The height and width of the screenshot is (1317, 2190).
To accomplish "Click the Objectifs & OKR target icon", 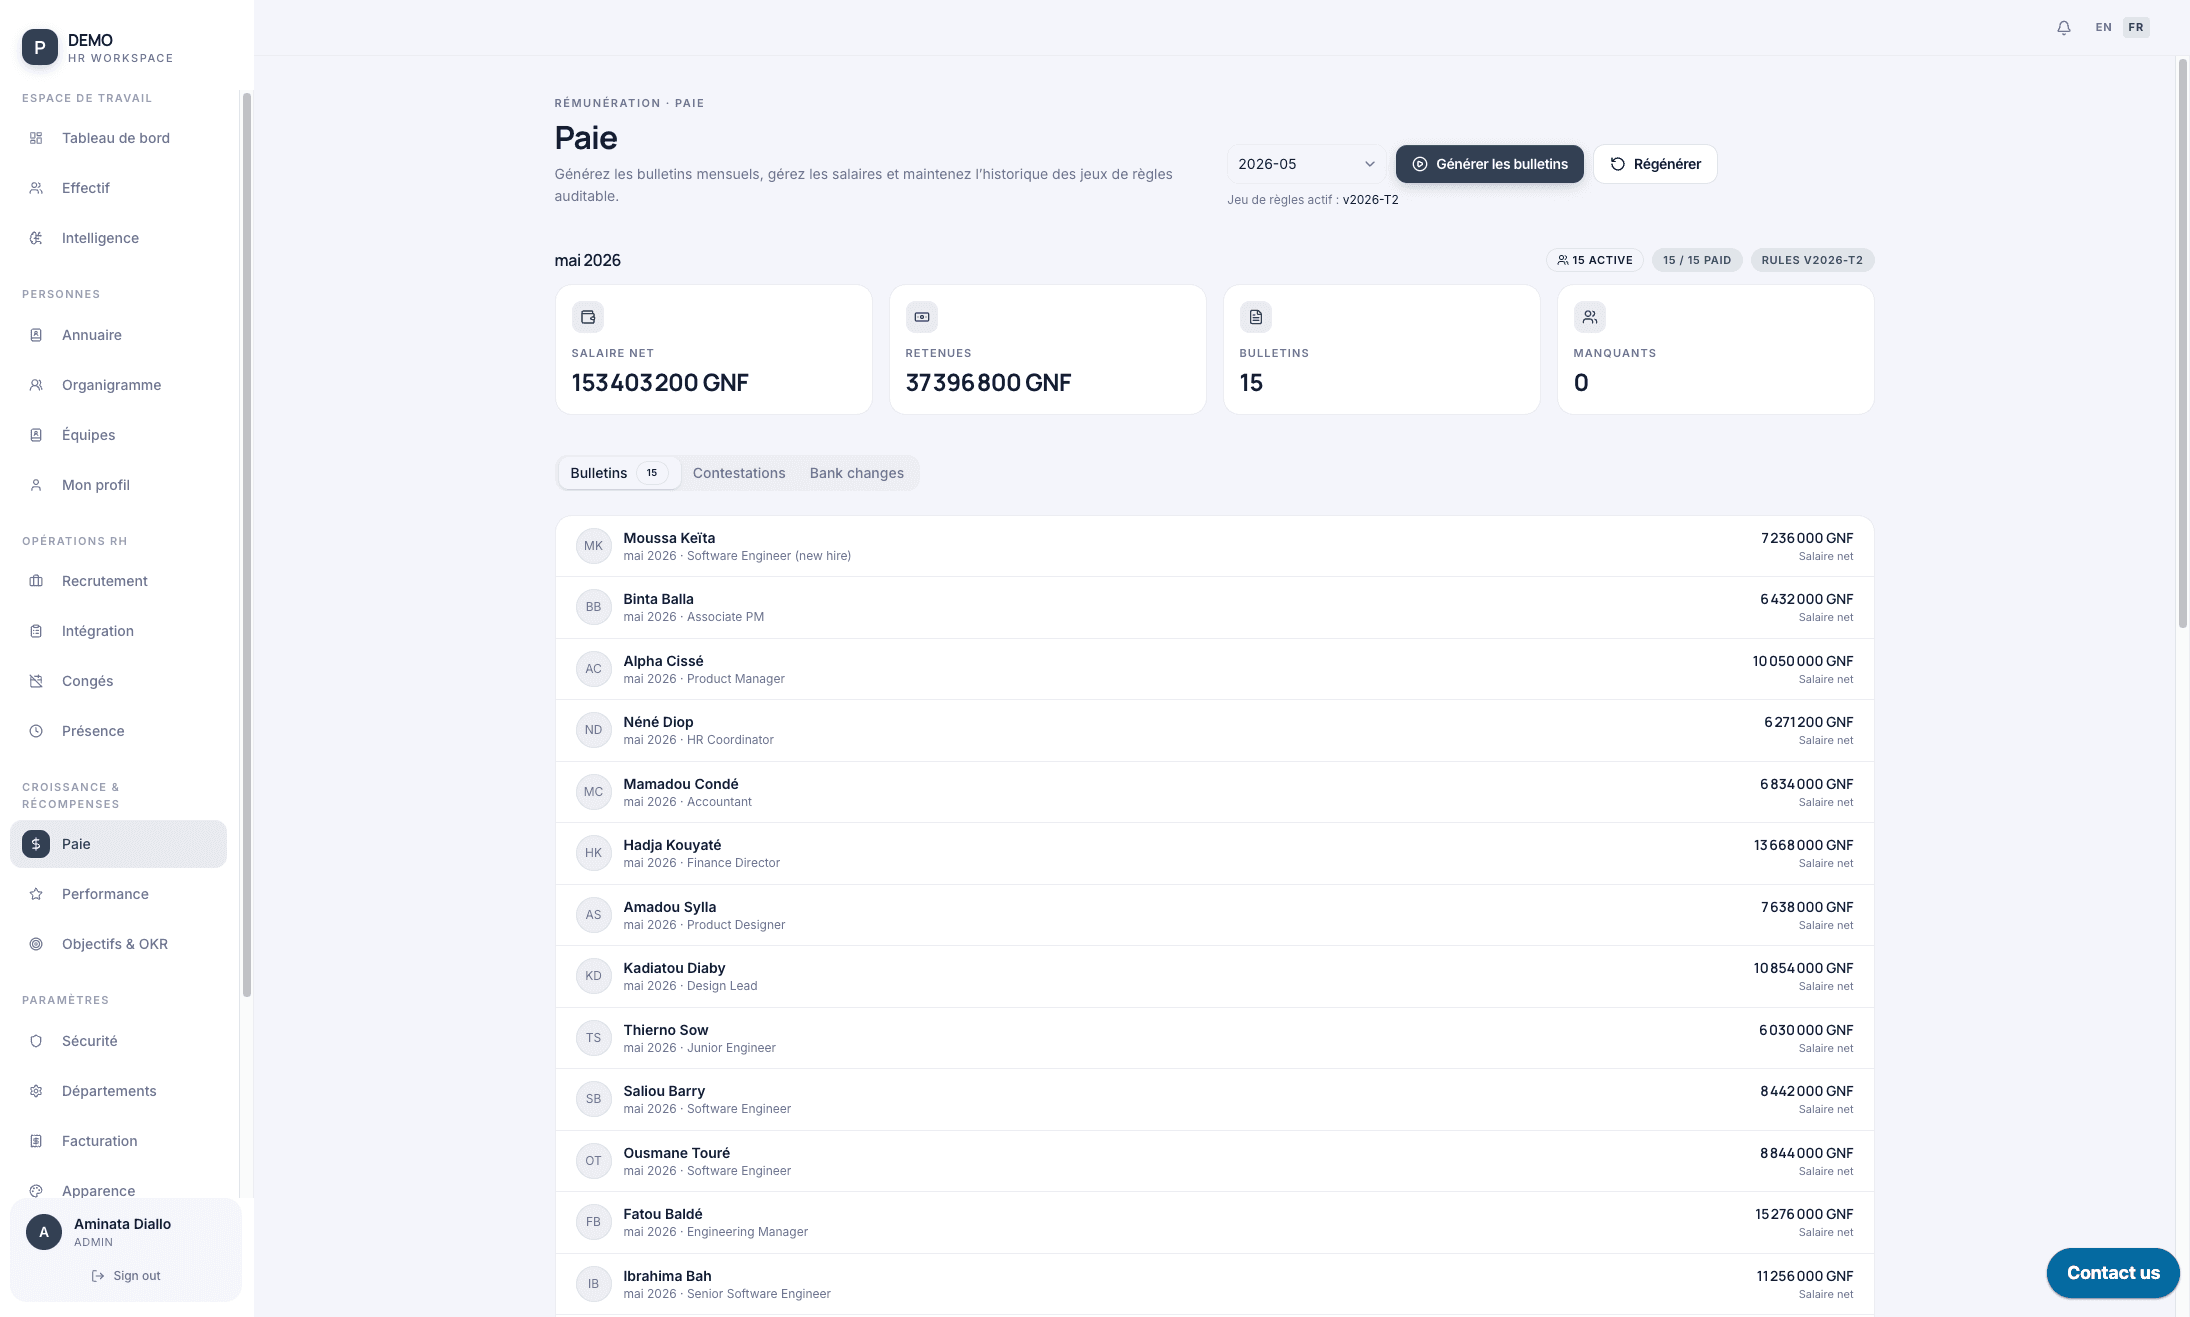I will pyautogui.click(x=36, y=944).
